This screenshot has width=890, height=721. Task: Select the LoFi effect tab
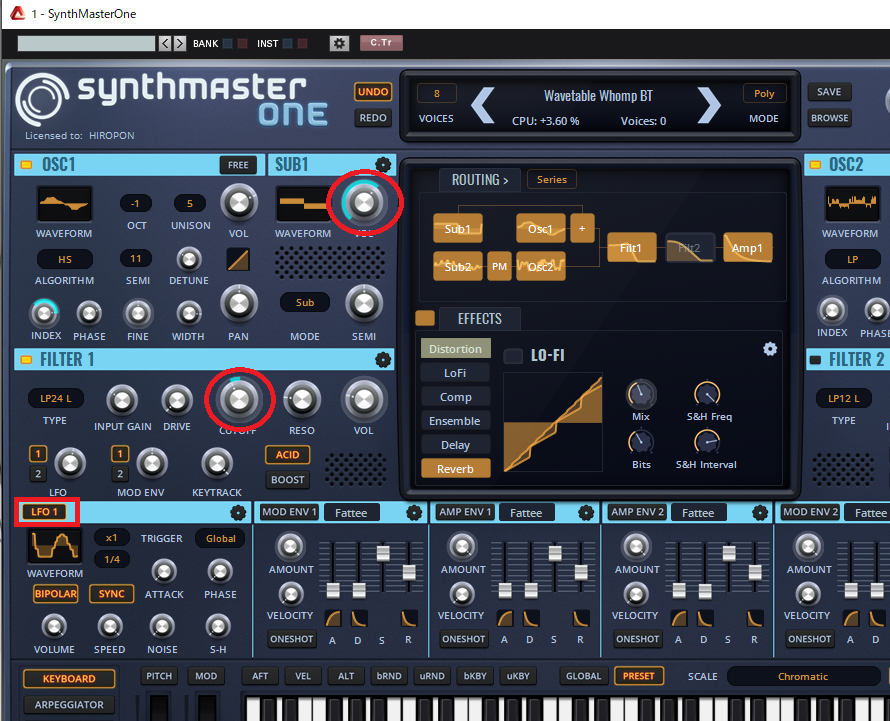(x=455, y=373)
